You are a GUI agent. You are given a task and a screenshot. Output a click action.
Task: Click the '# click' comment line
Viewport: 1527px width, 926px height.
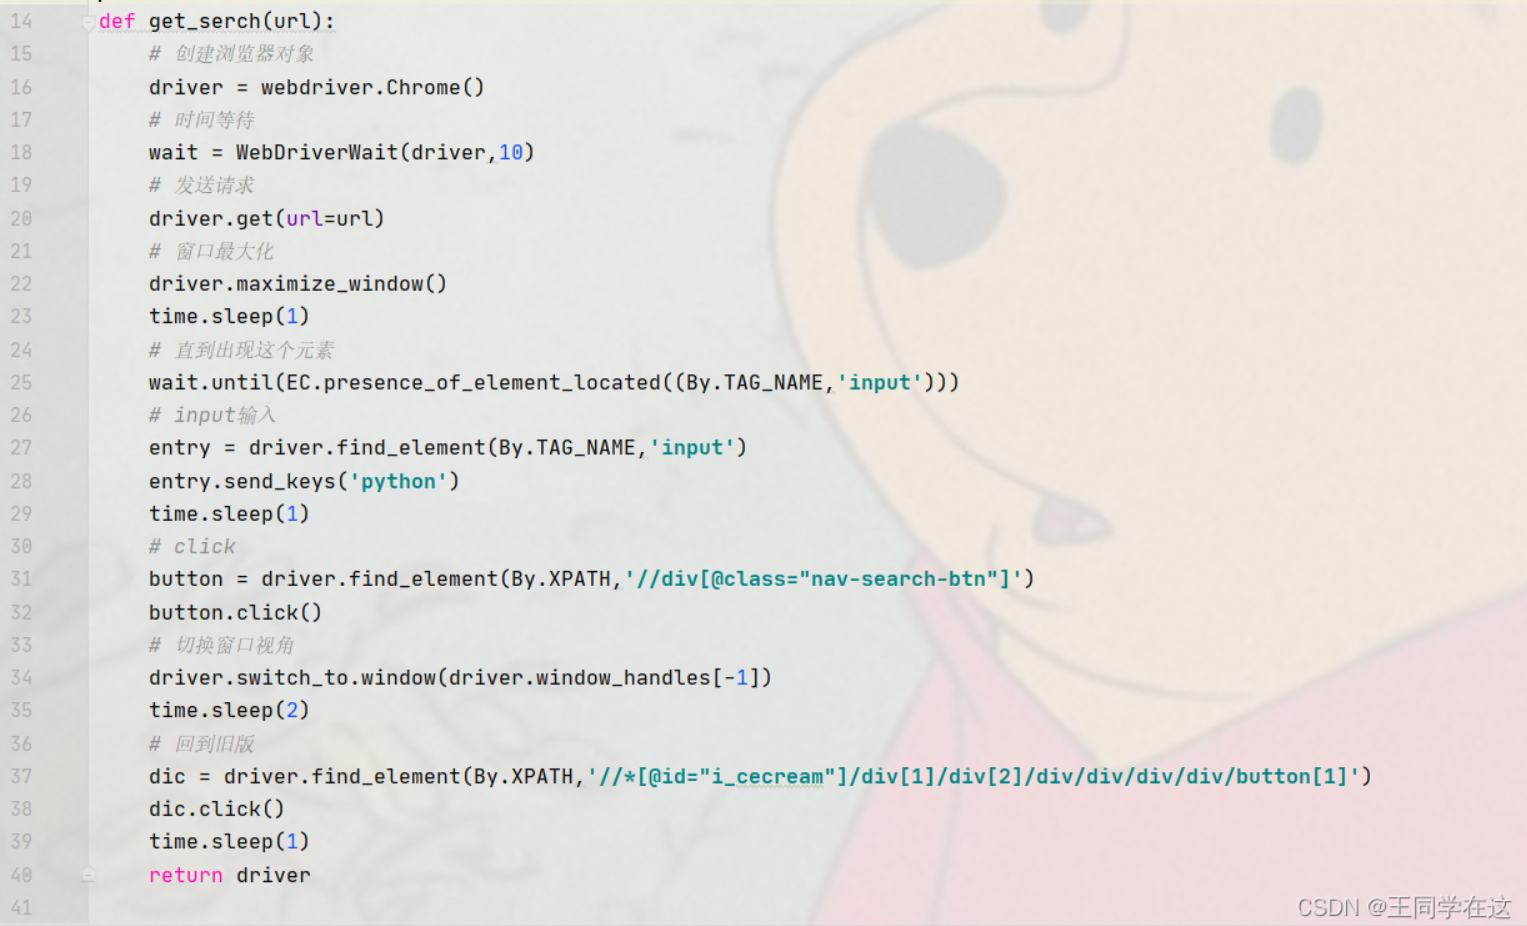pyautogui.click(x=192, y=546)
